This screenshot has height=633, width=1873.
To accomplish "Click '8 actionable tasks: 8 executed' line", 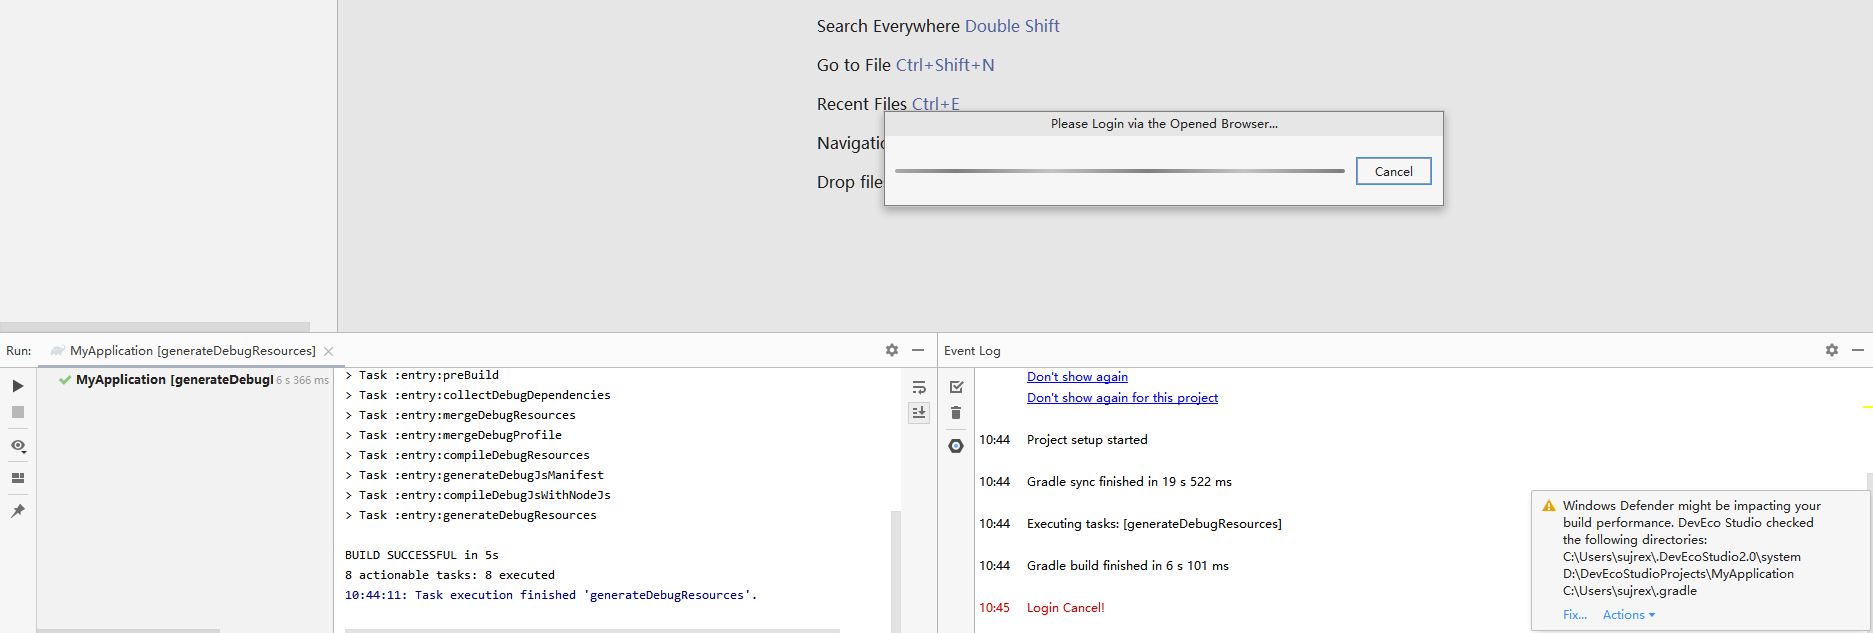I will (450, 575).
